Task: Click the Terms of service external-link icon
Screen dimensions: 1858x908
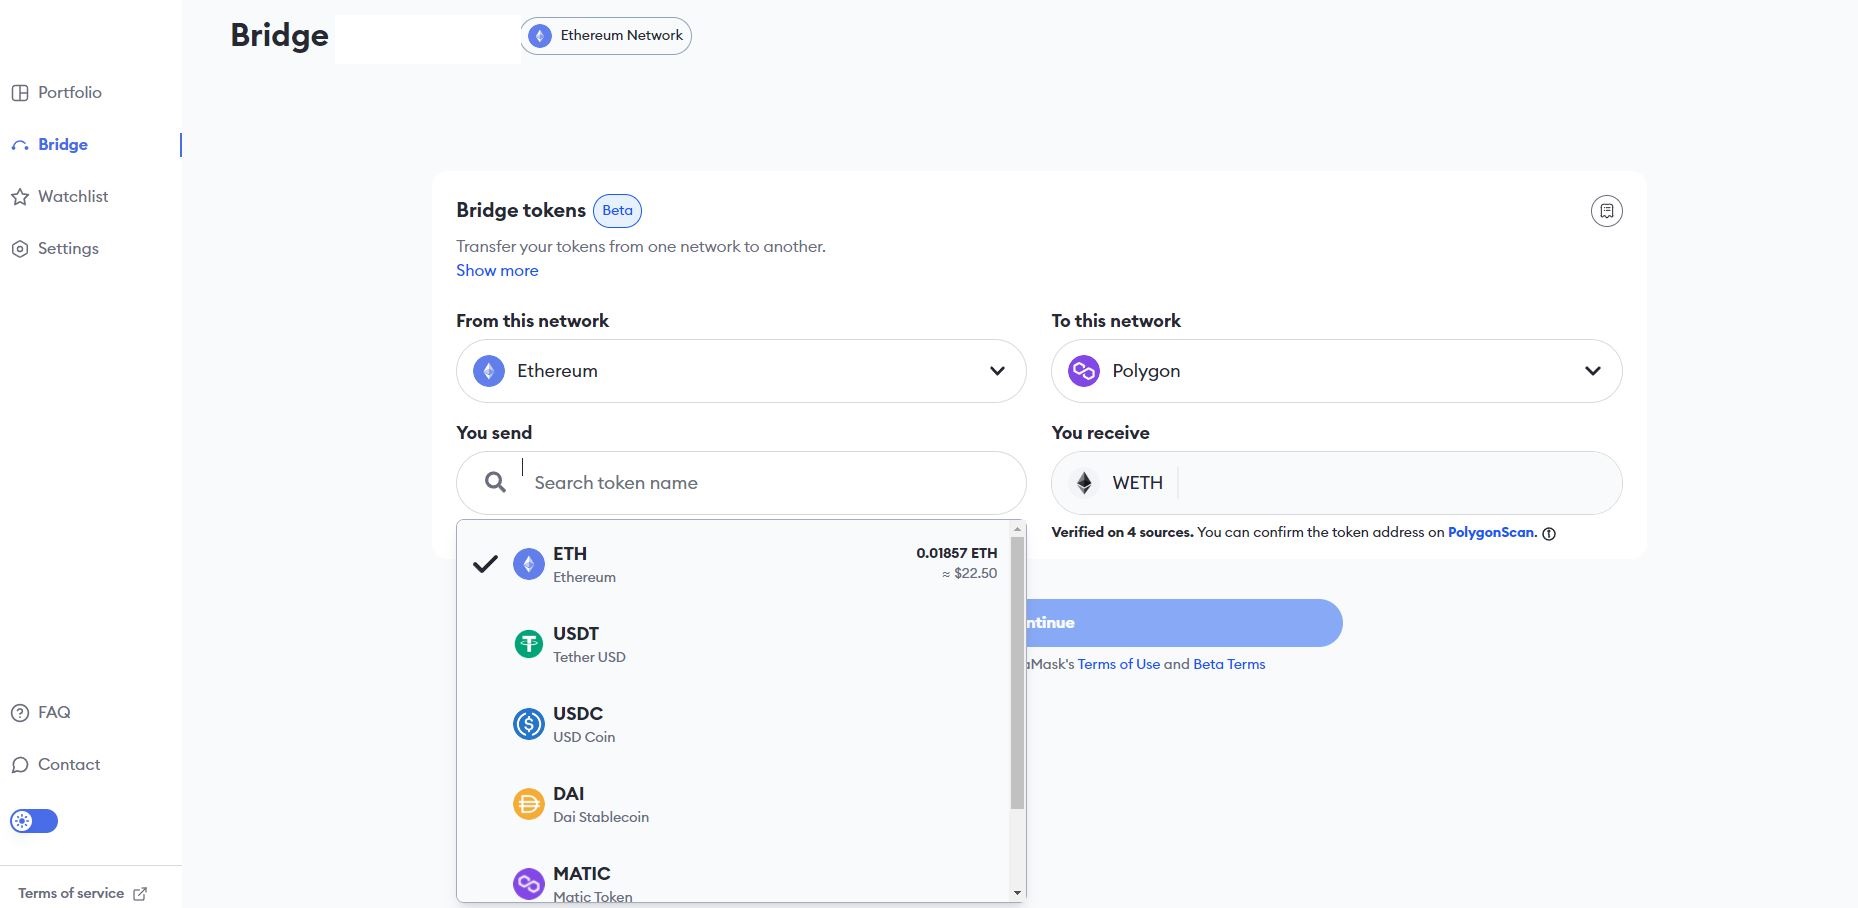Action: 140,894
